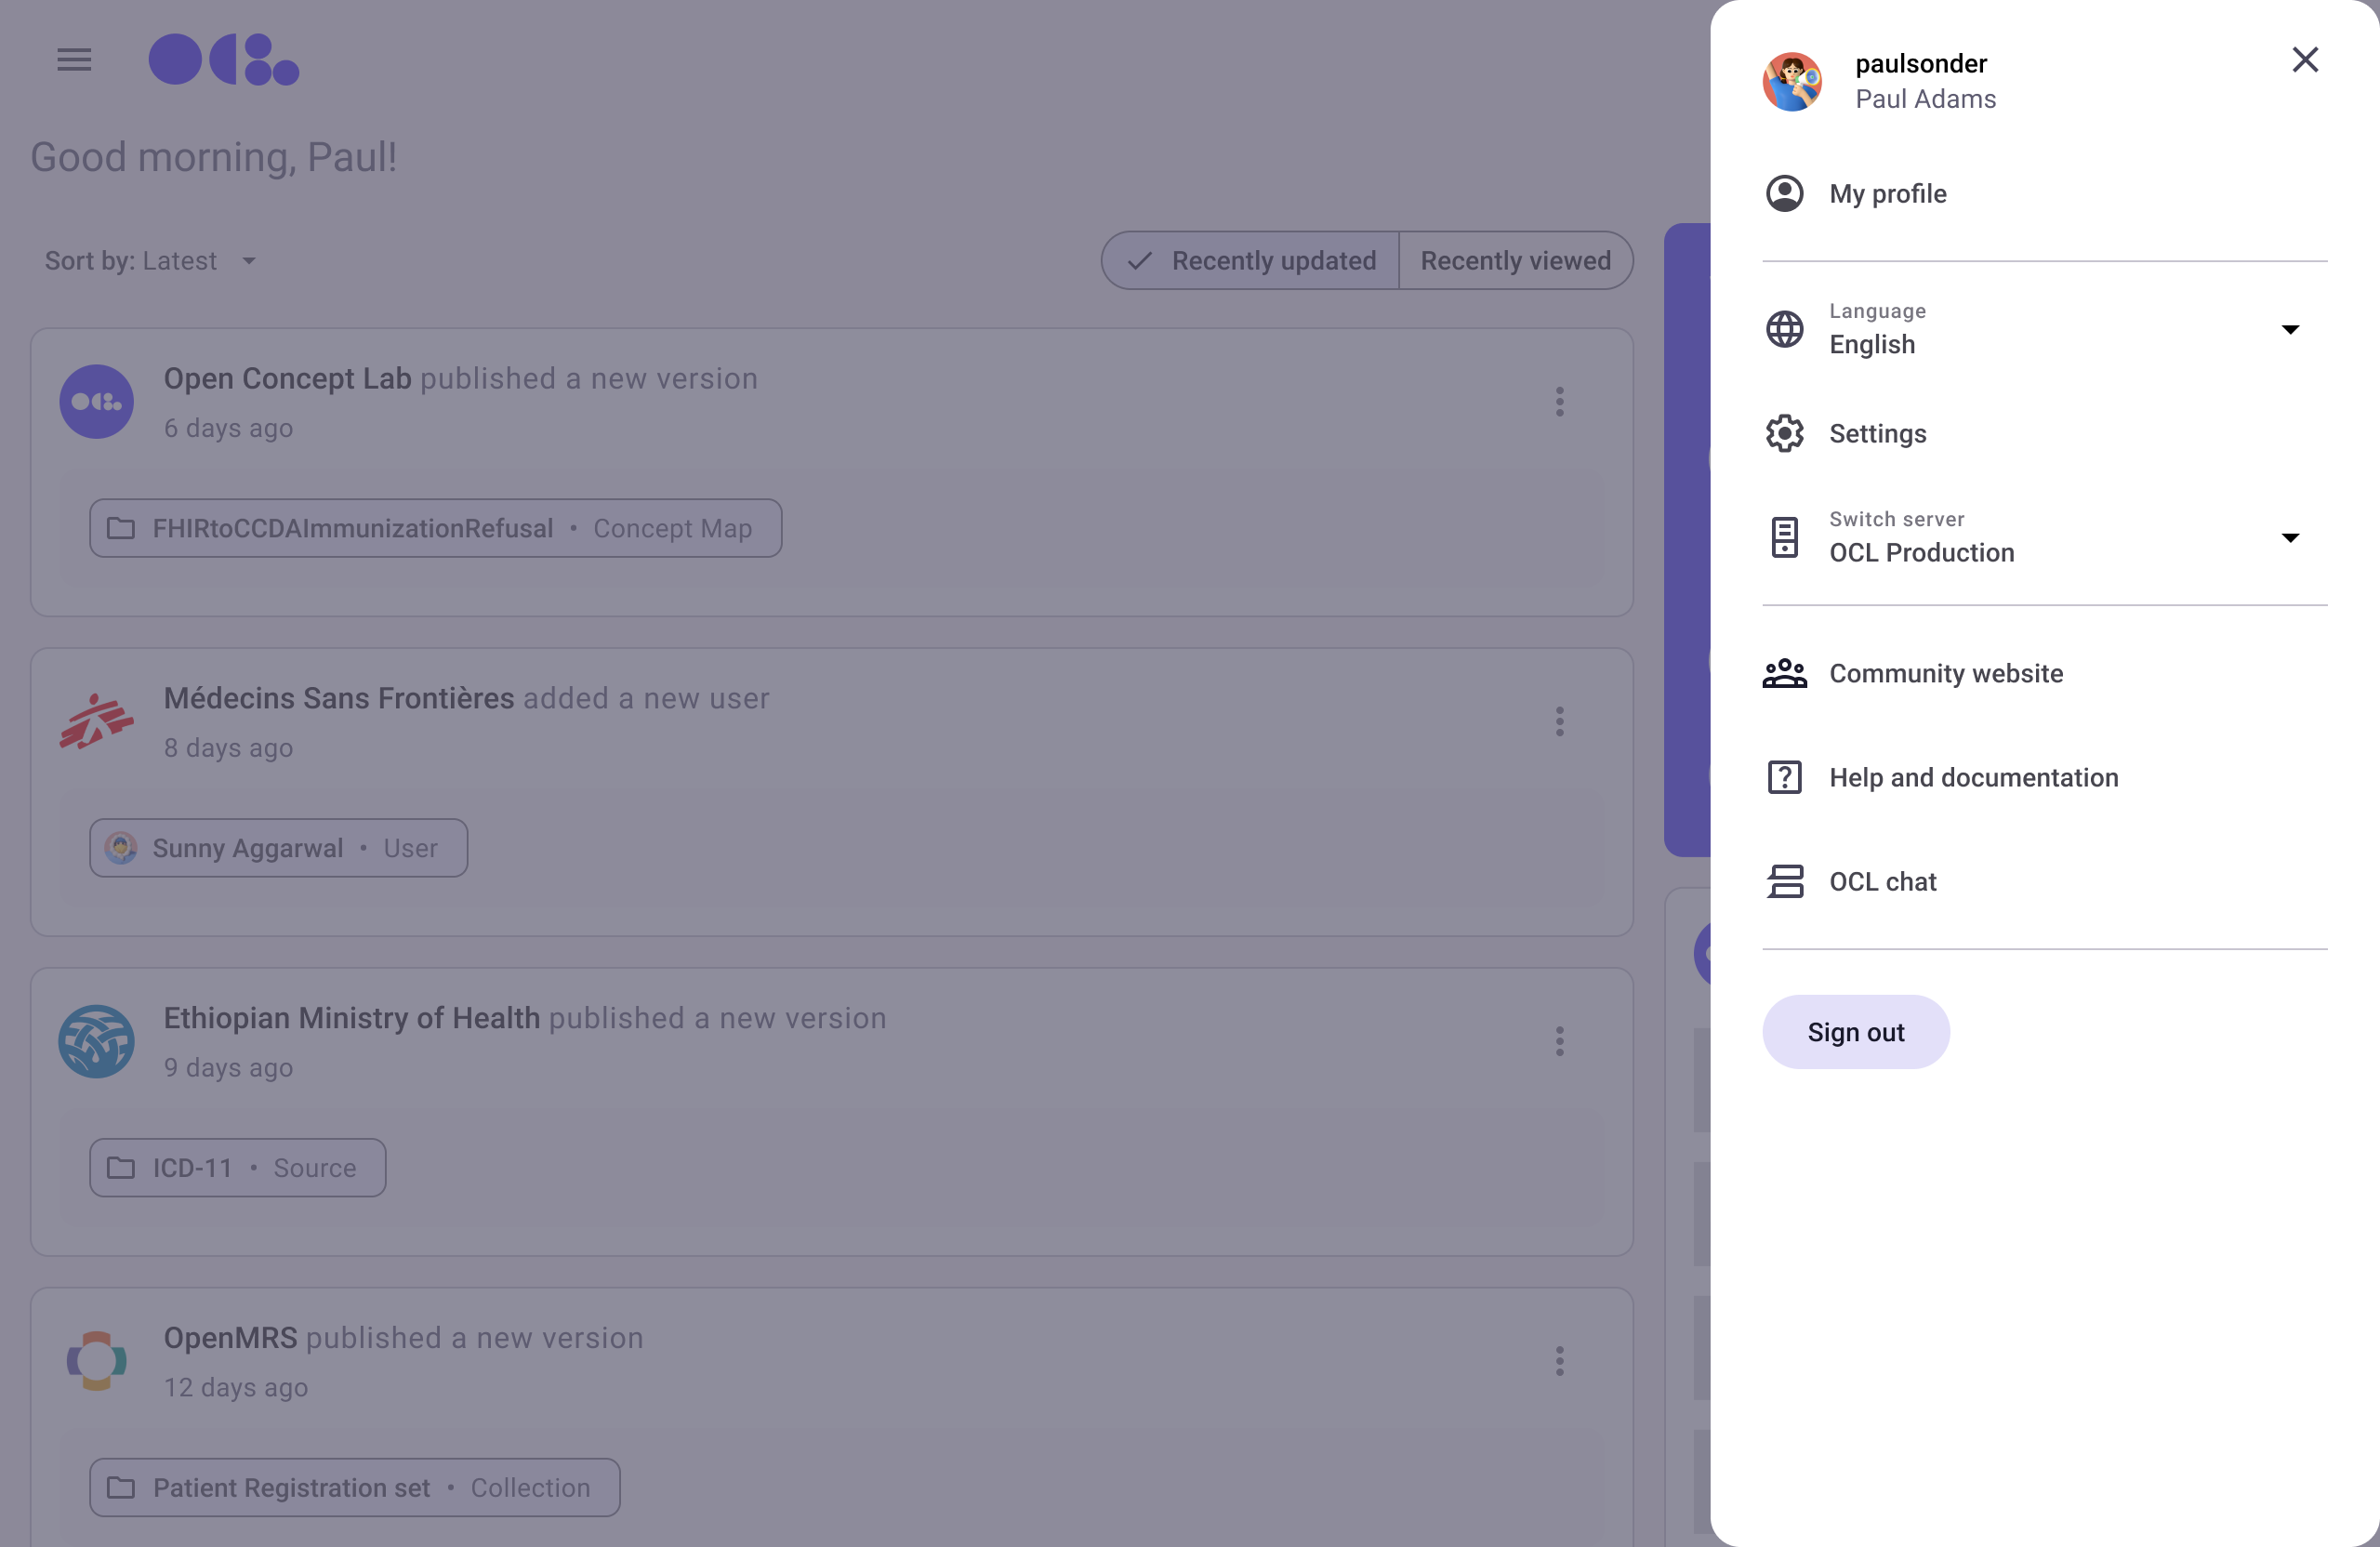Click paulsonder's profile avatar
The width and height of the screenshot is (2380, 1547).
[x=1791, y=81]
